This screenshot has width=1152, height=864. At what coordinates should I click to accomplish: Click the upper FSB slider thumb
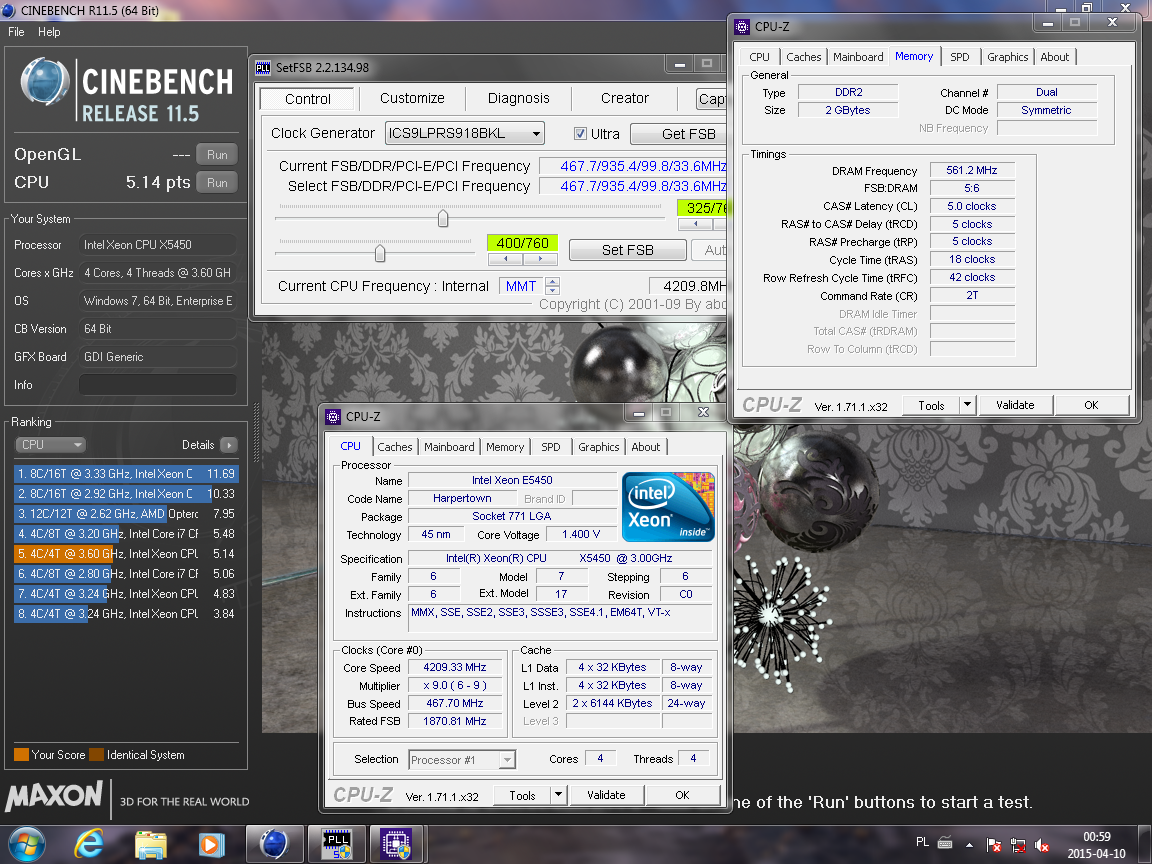443,218
